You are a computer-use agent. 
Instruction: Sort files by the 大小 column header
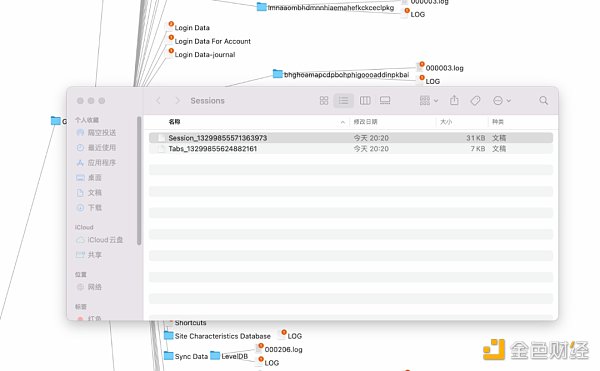tap(446, 122)
